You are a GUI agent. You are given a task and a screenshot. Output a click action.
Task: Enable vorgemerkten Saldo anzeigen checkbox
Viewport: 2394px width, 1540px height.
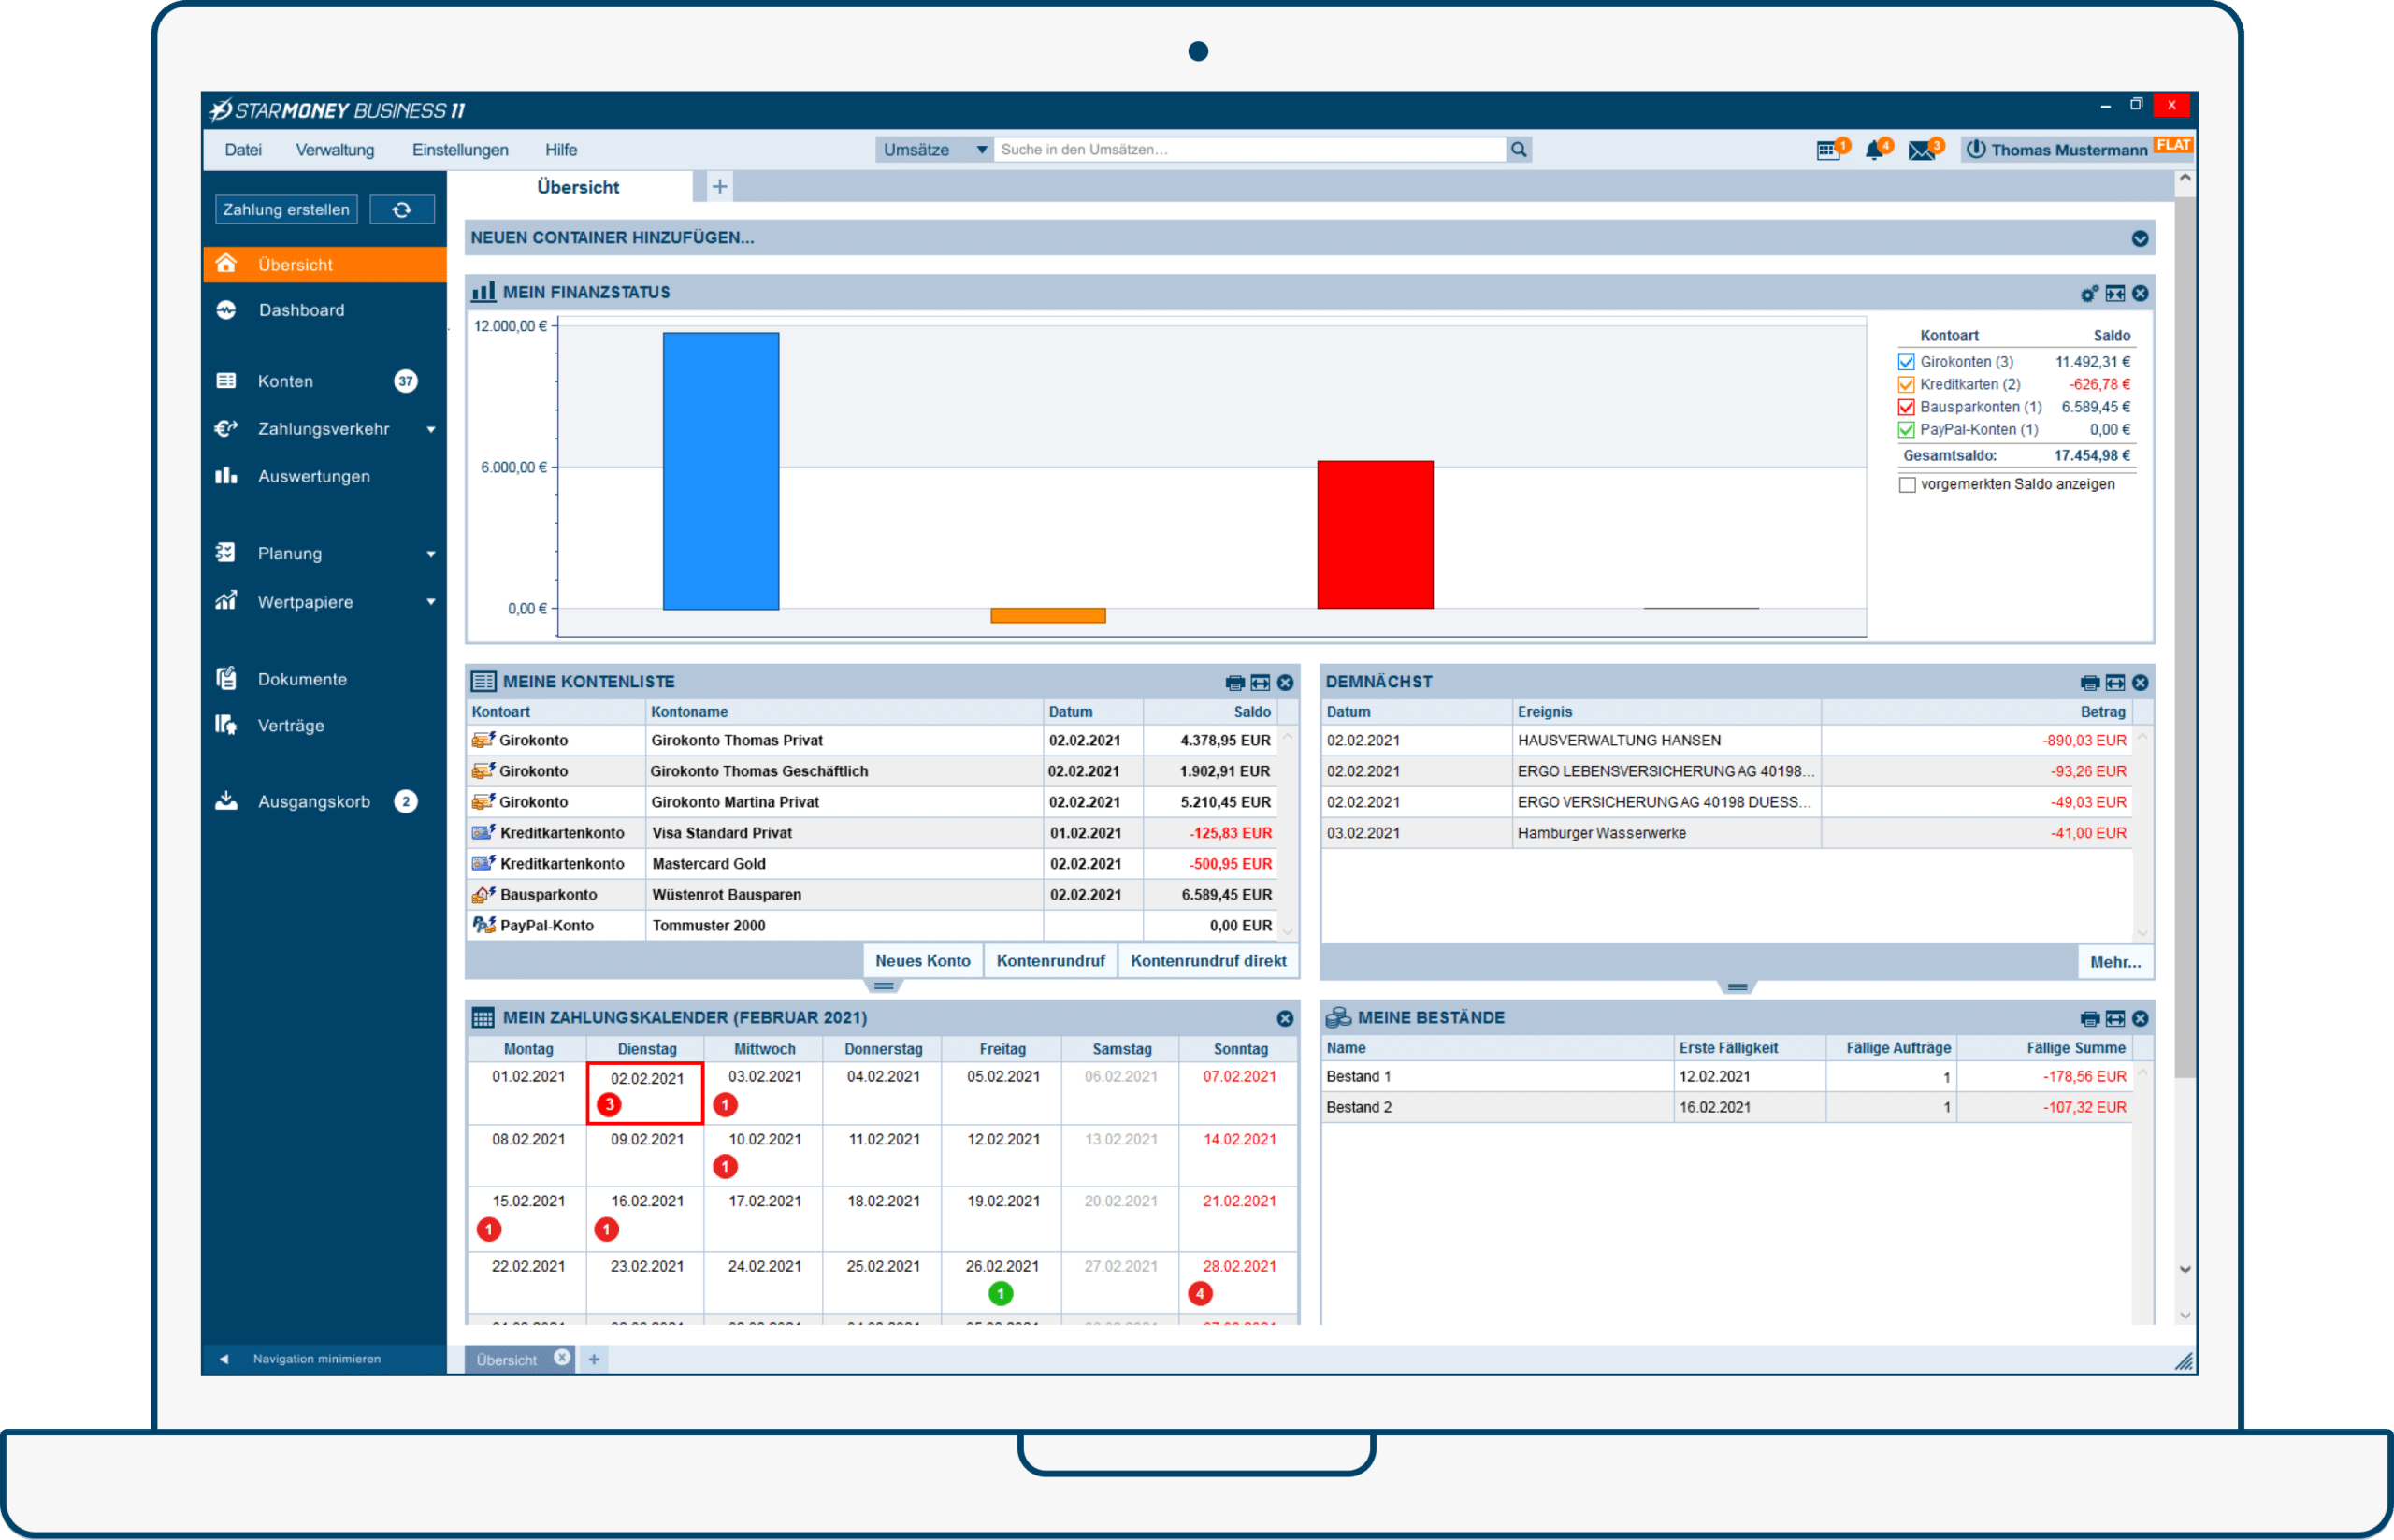[x=1907, y=485]
